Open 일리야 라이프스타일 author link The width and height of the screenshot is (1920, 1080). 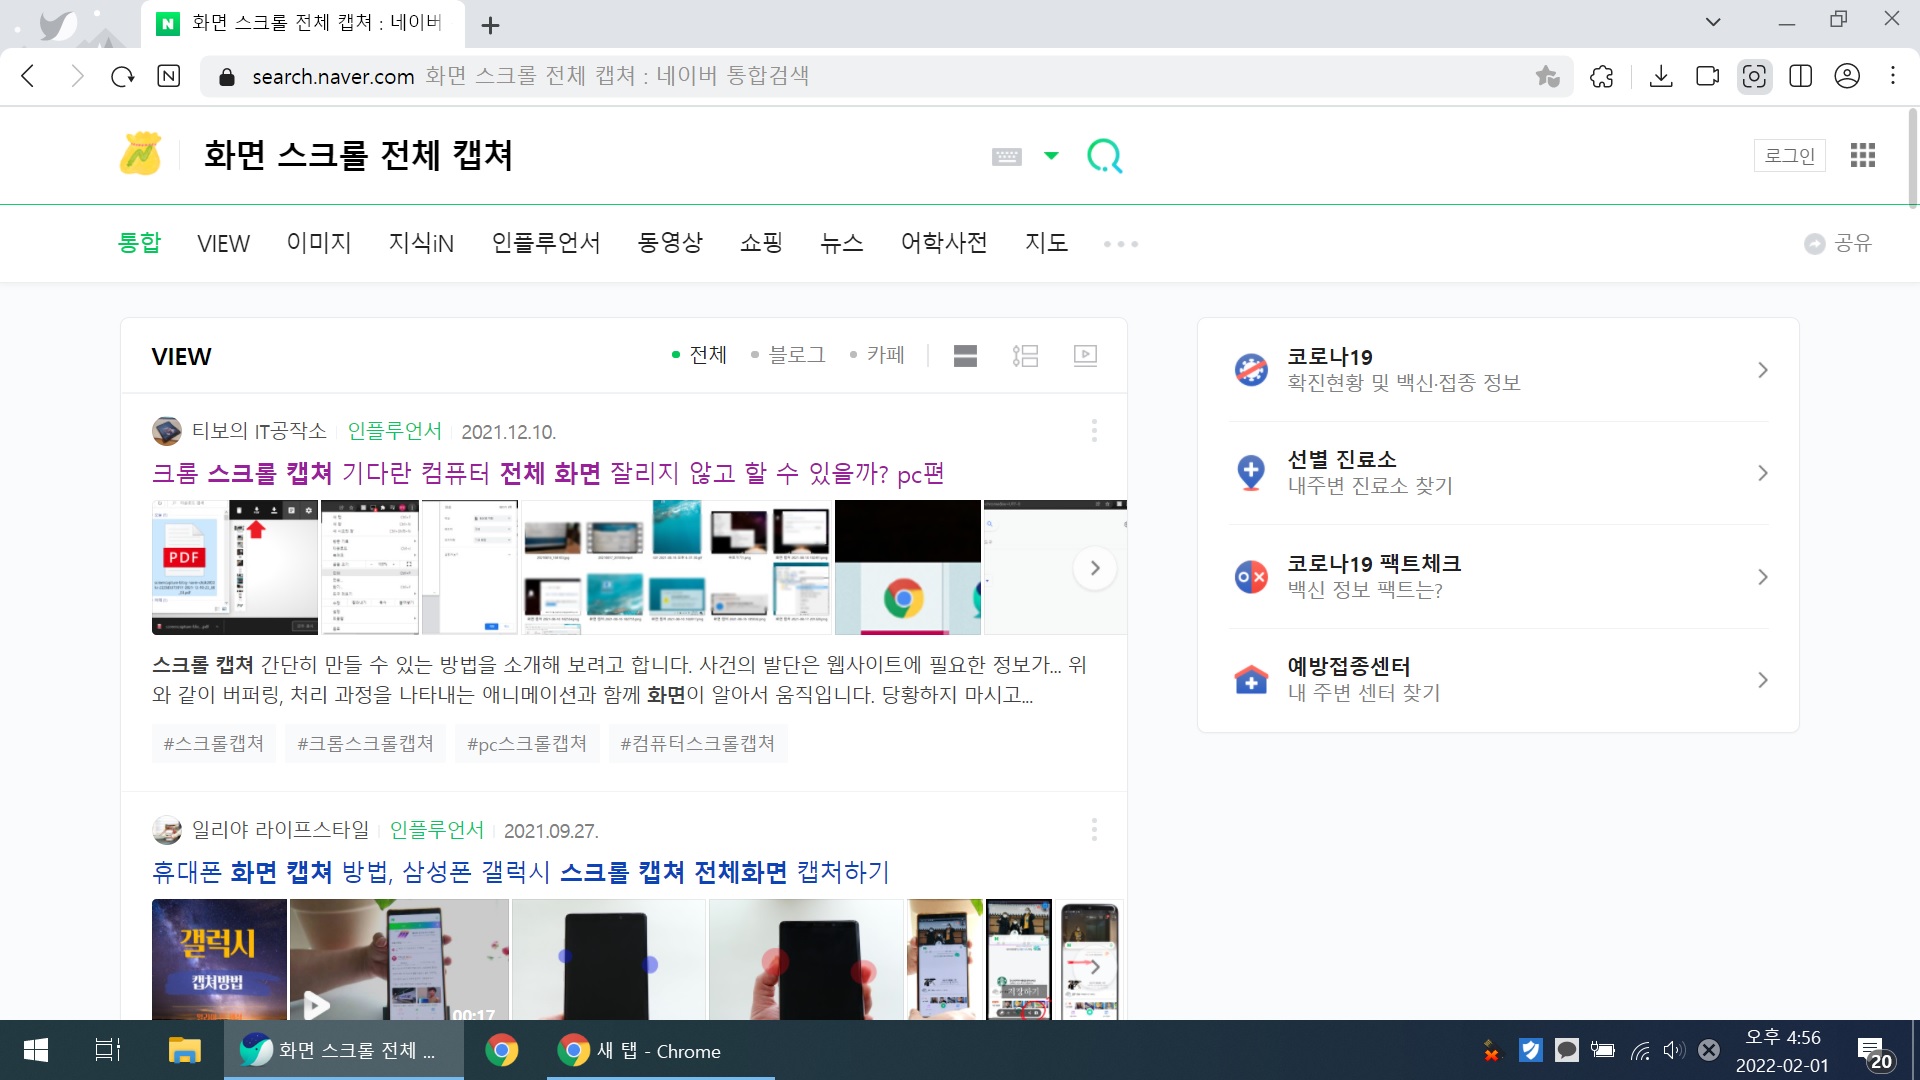[280, 830]
